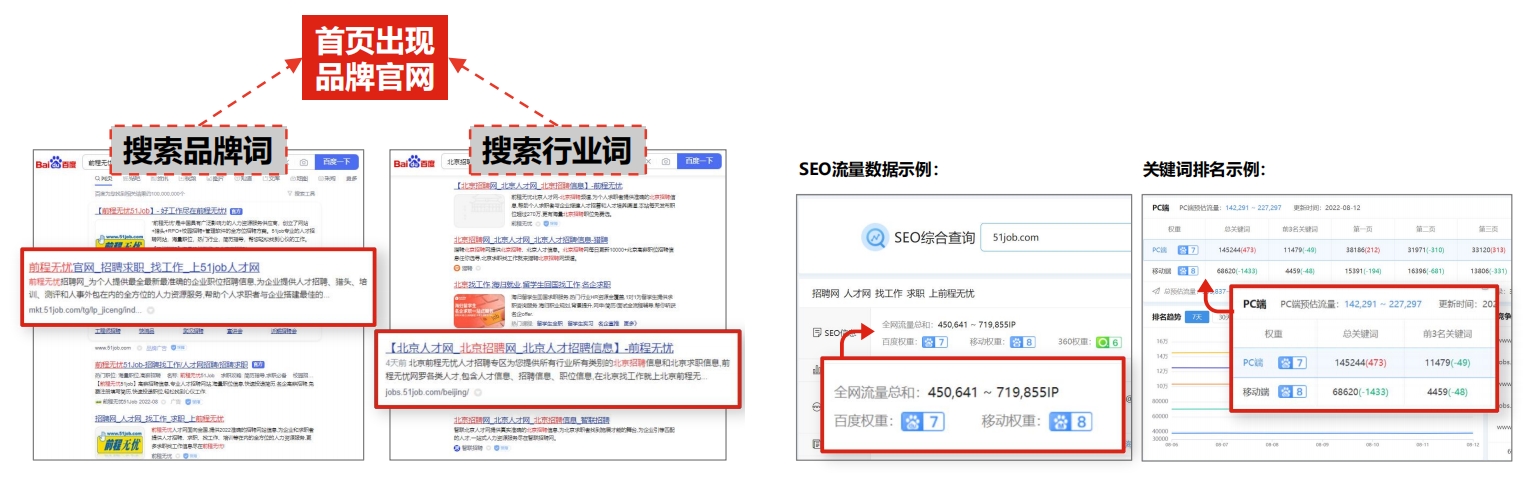Screen dimensions: 1540x481
Task: Click the camera image-search icon in the brand-term screenshot
Action: coord(304,162)
